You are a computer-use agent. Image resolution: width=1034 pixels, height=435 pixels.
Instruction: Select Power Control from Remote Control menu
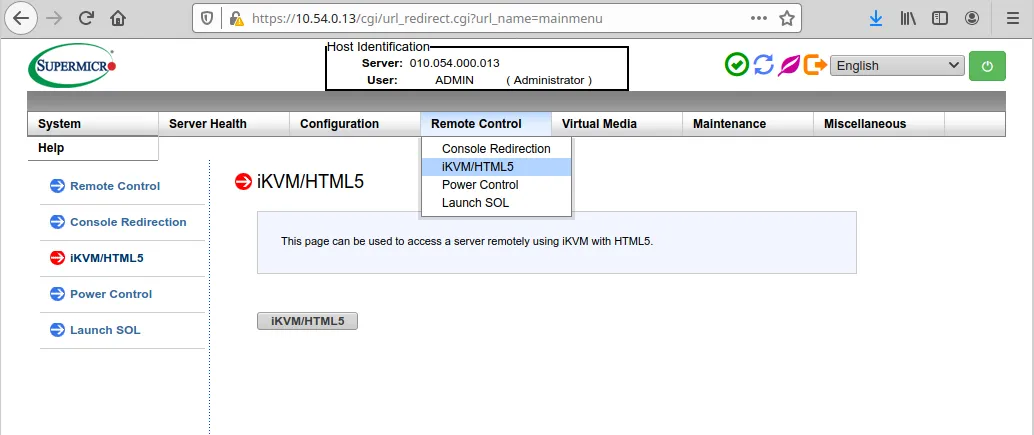click(480, 185)
